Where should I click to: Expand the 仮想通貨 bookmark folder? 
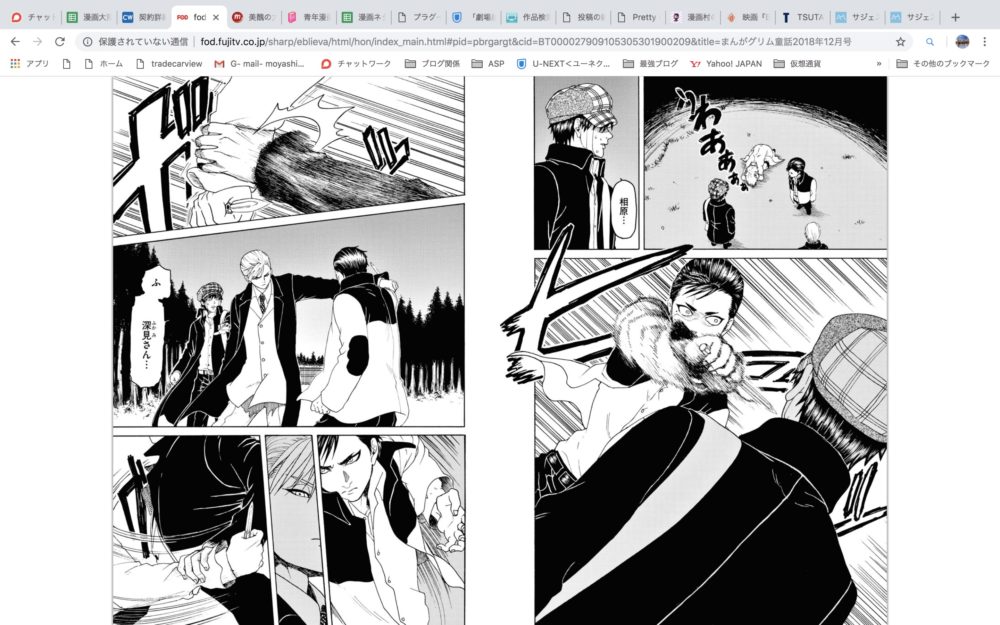(797, 64)
